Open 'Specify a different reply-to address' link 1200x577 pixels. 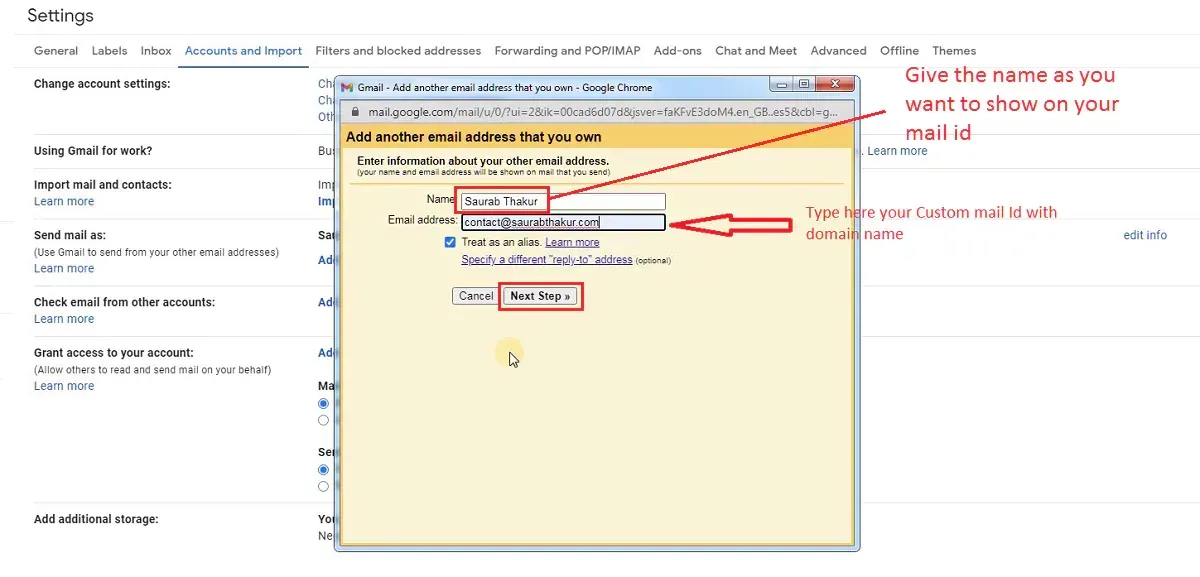click(547, 260)
